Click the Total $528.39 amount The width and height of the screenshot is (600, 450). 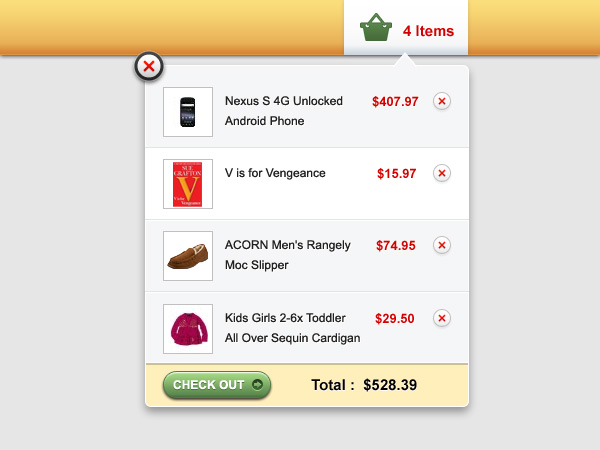390,385
